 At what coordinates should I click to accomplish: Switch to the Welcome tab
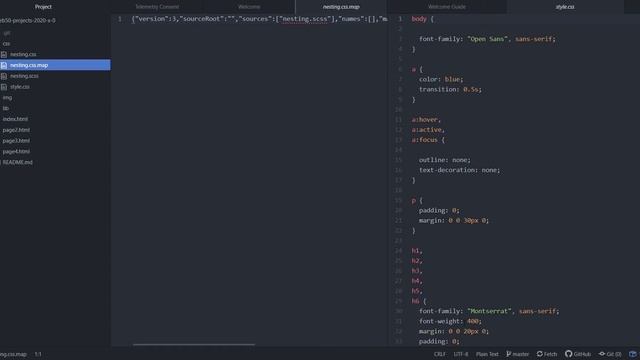[249, 7]
